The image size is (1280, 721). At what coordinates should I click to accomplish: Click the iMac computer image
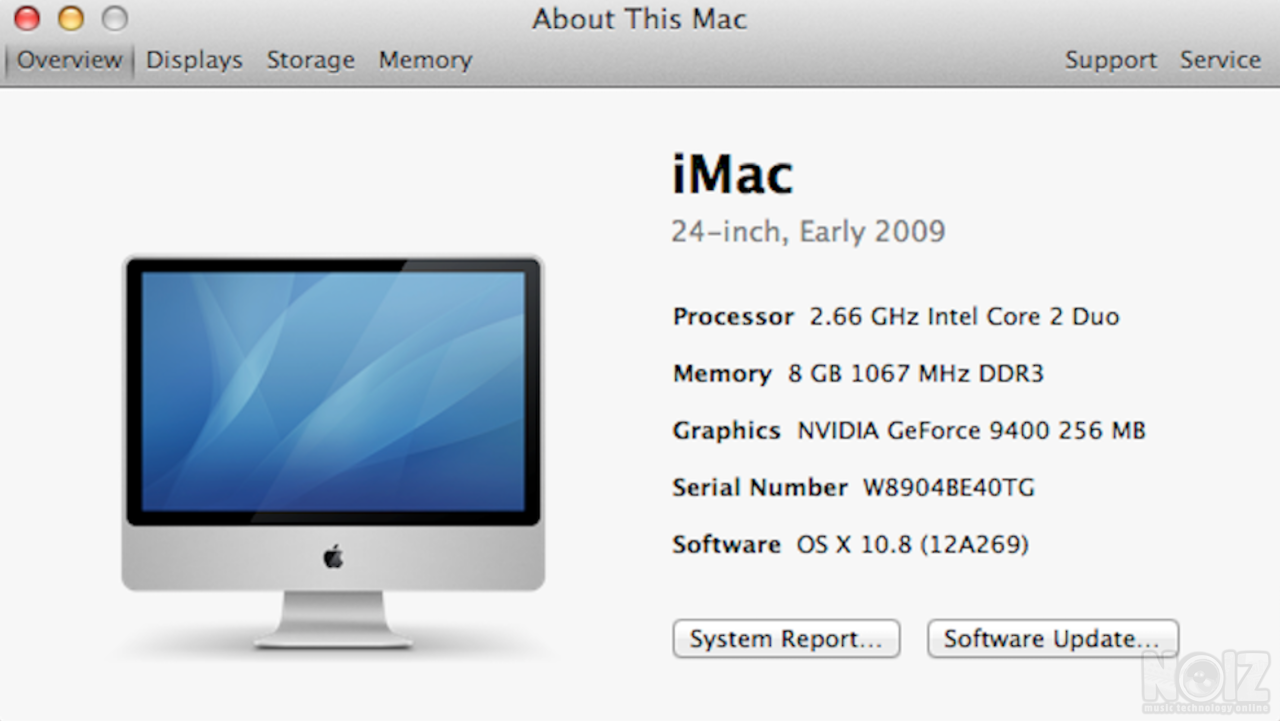pyautogui.click(x=333, y=451)
